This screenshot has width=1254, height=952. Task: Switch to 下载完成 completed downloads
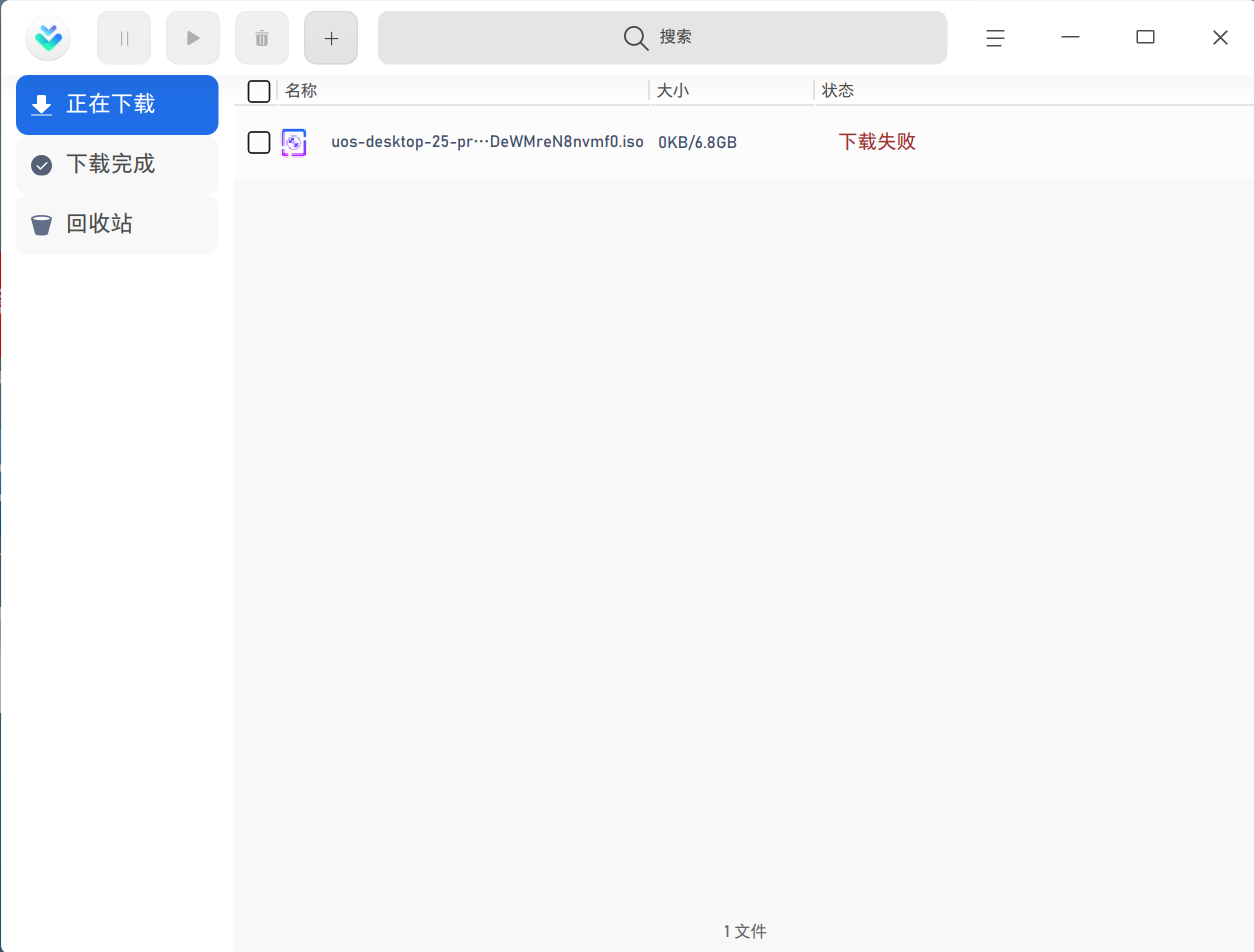[x=117, y=164]
